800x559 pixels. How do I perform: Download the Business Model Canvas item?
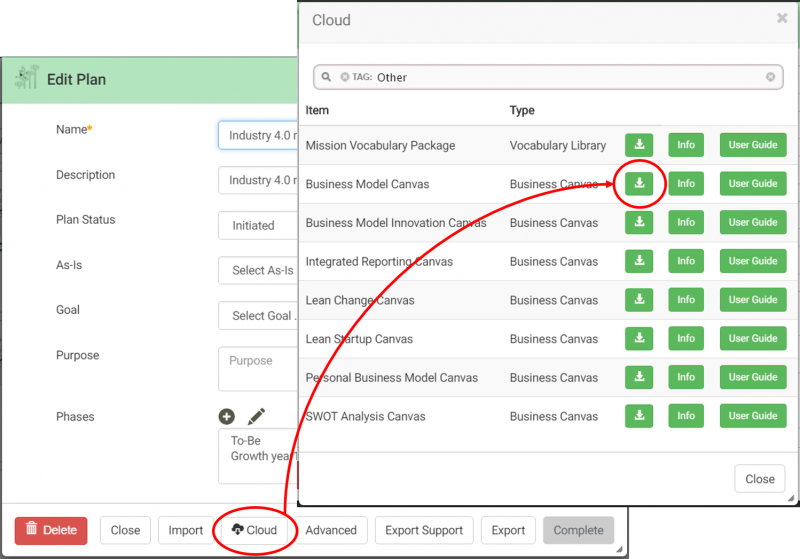coord(639,184)
